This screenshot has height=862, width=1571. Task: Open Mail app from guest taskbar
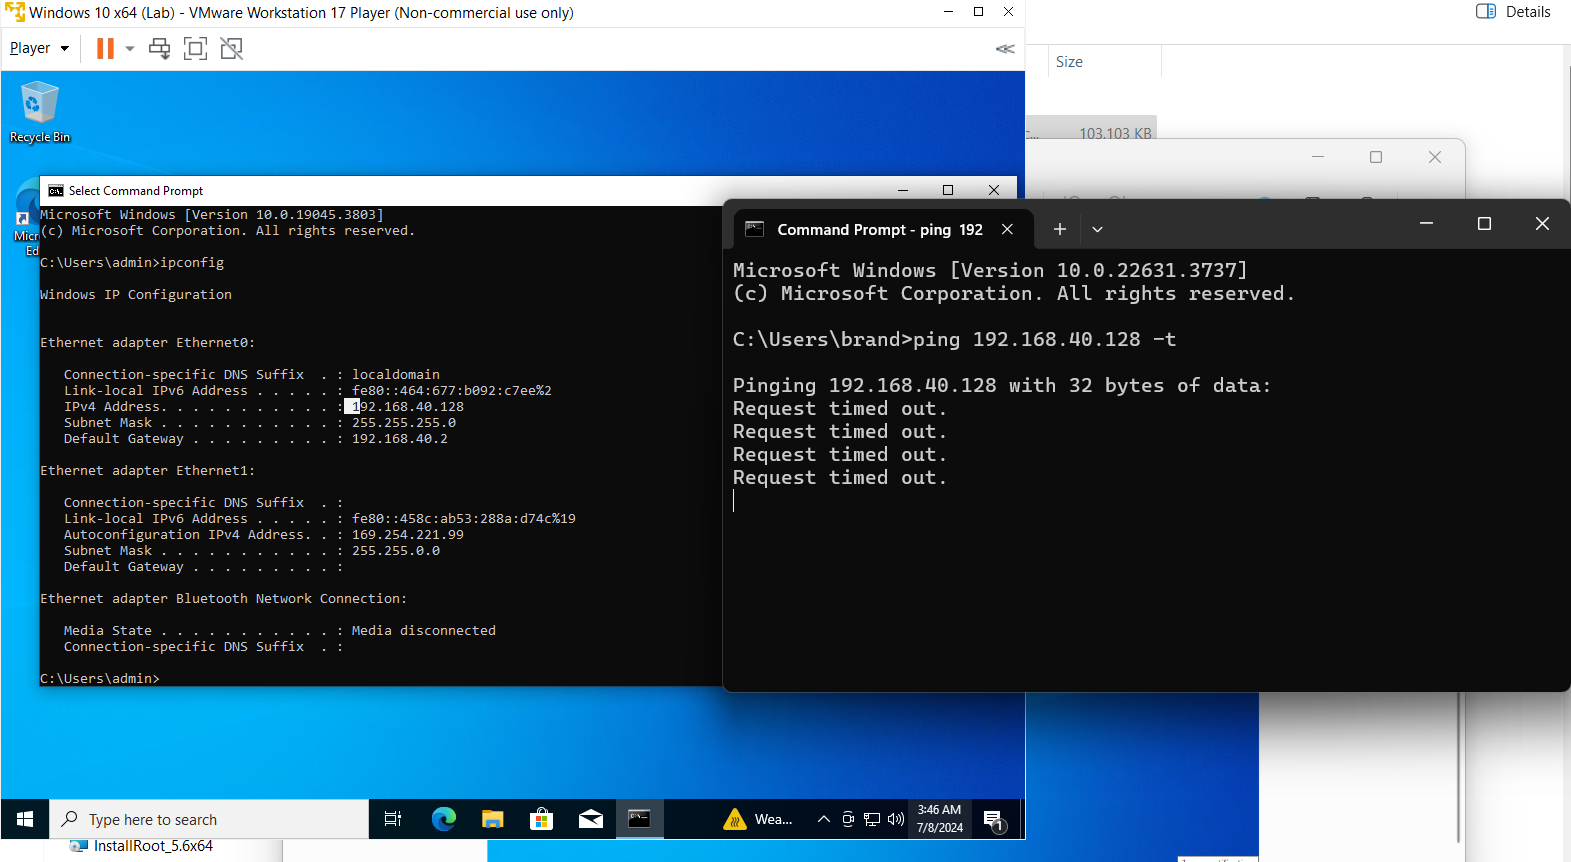point(591,819)
